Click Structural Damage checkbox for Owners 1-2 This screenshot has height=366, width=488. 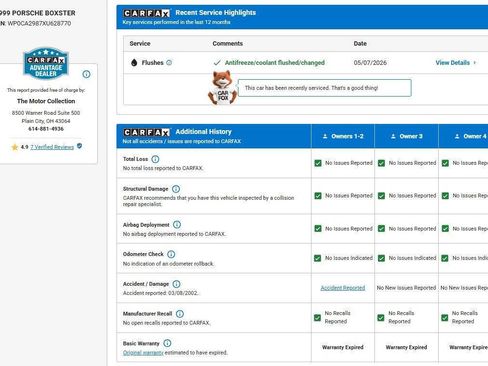[318, 196]
